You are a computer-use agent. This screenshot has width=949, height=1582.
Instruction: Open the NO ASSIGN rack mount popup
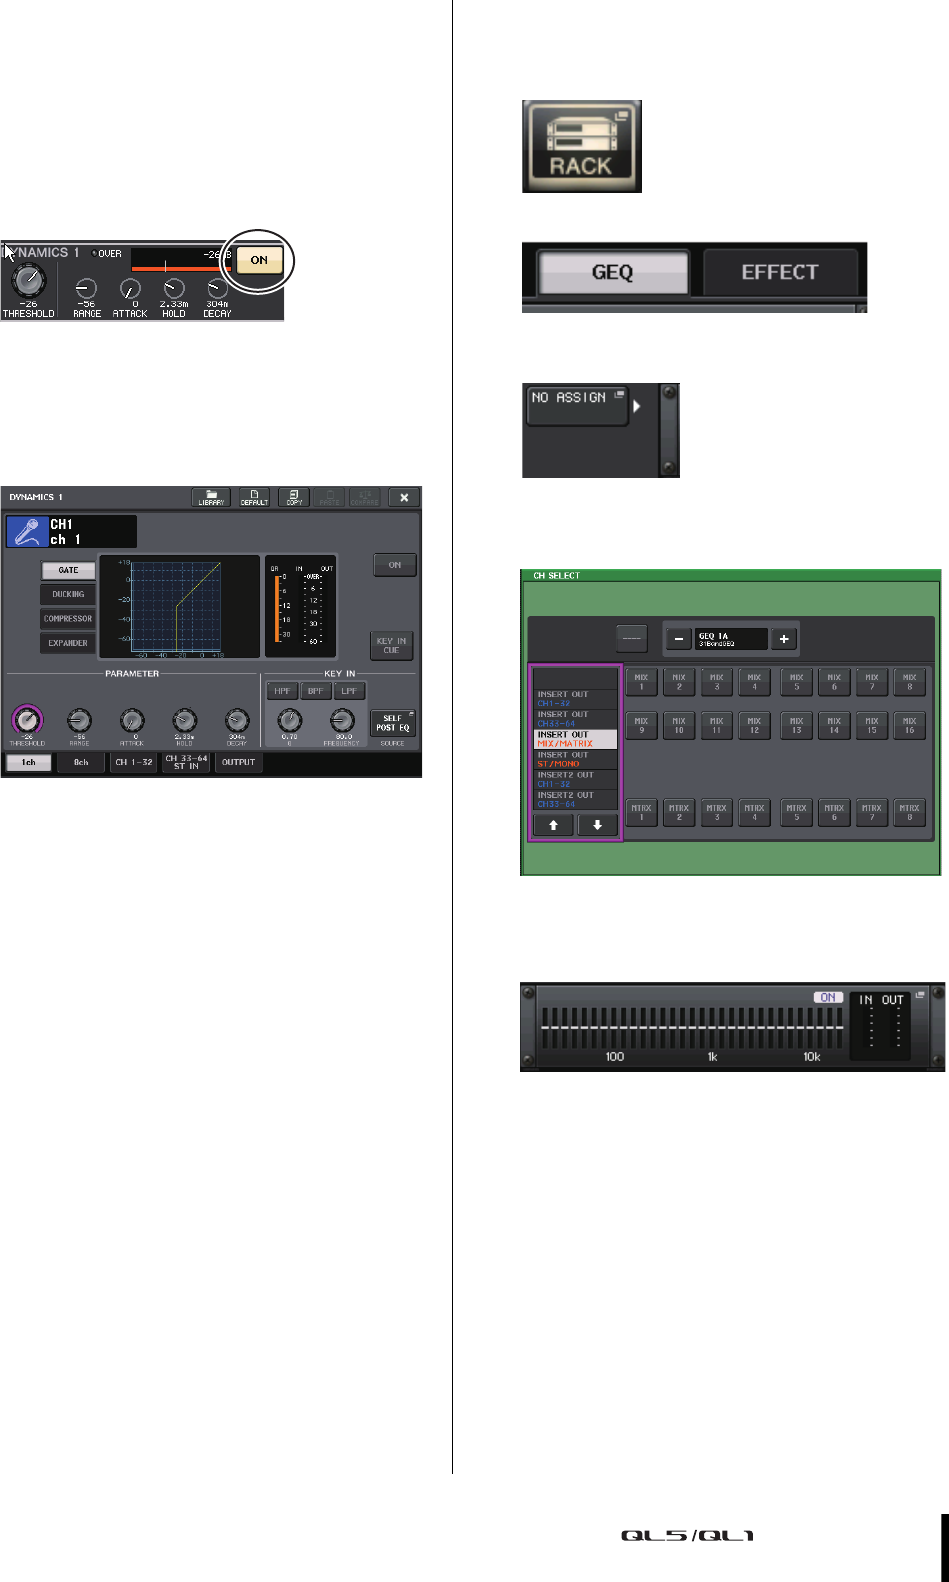pyautogui.click(x=576, y=405)
